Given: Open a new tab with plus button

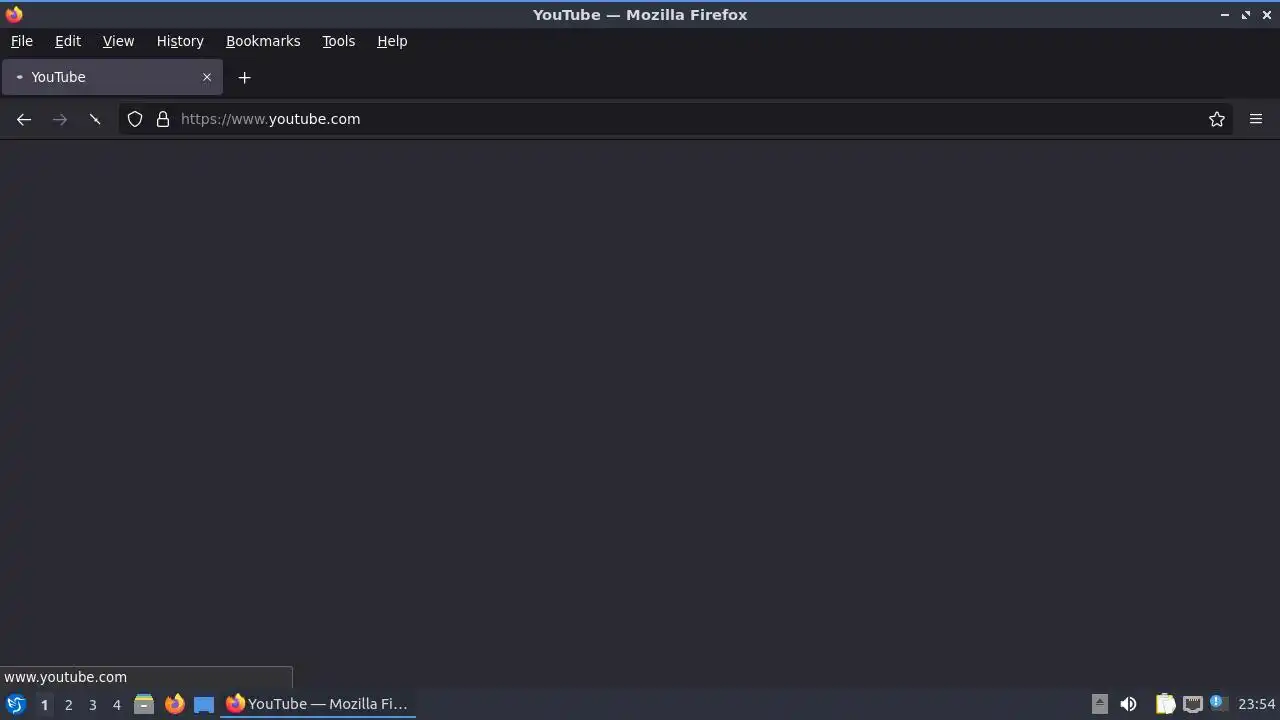Looking at the screenshot, I should [x=244, y=77].
